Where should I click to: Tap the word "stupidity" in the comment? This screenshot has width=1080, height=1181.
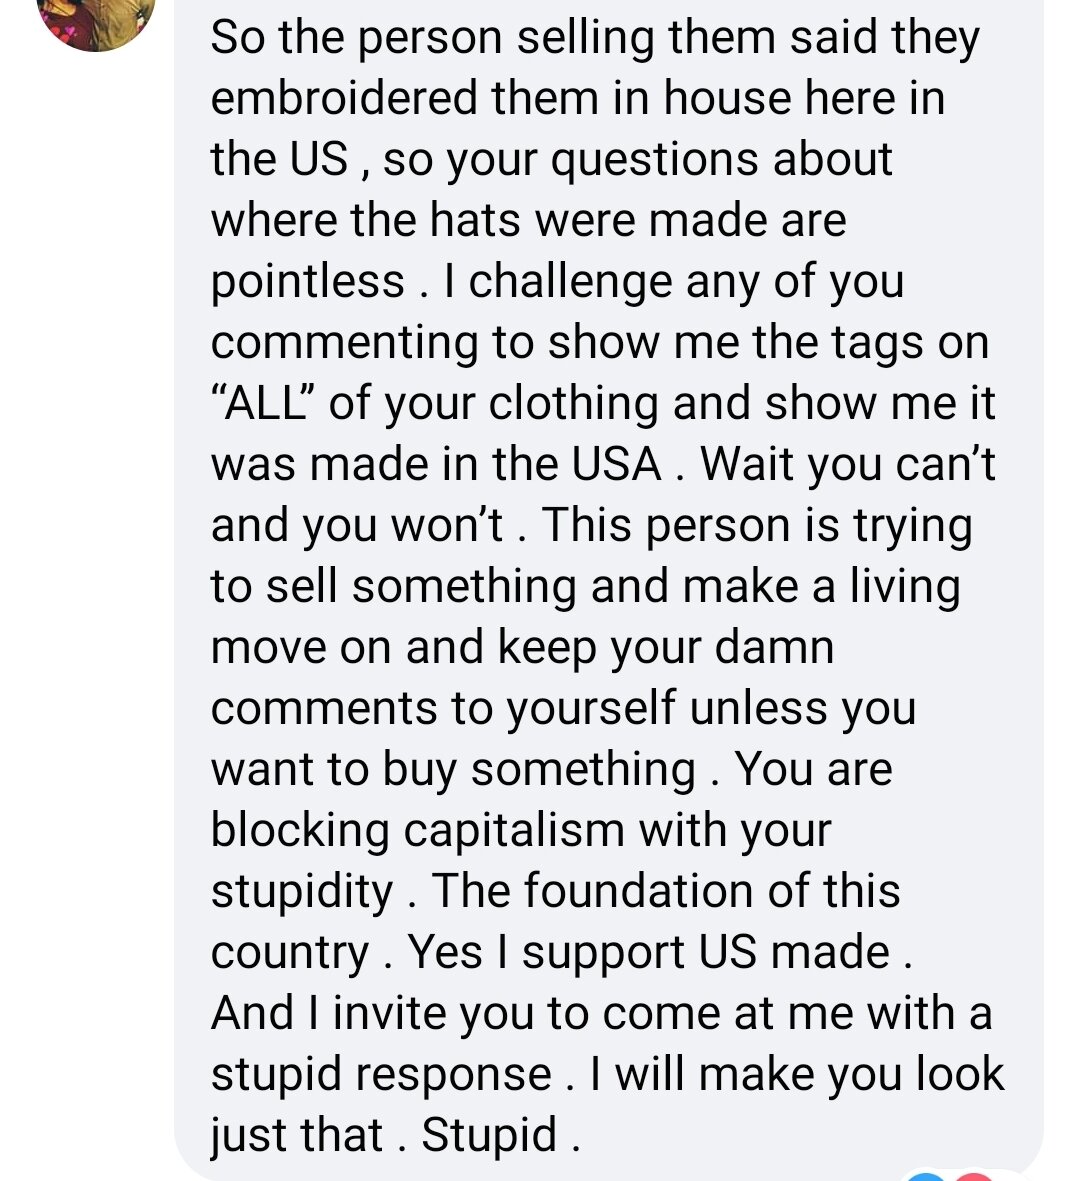[x=302, y=891]
